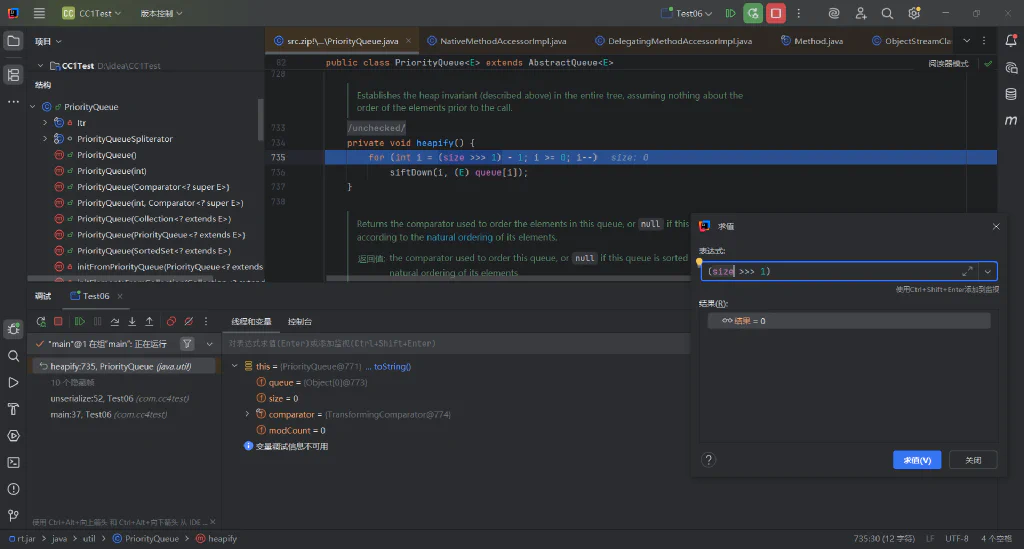The width and height of the screenshot is (1024, 549).
Task: Open the expression history dropdown in the evaluate dialog
Action: [987, 272]
